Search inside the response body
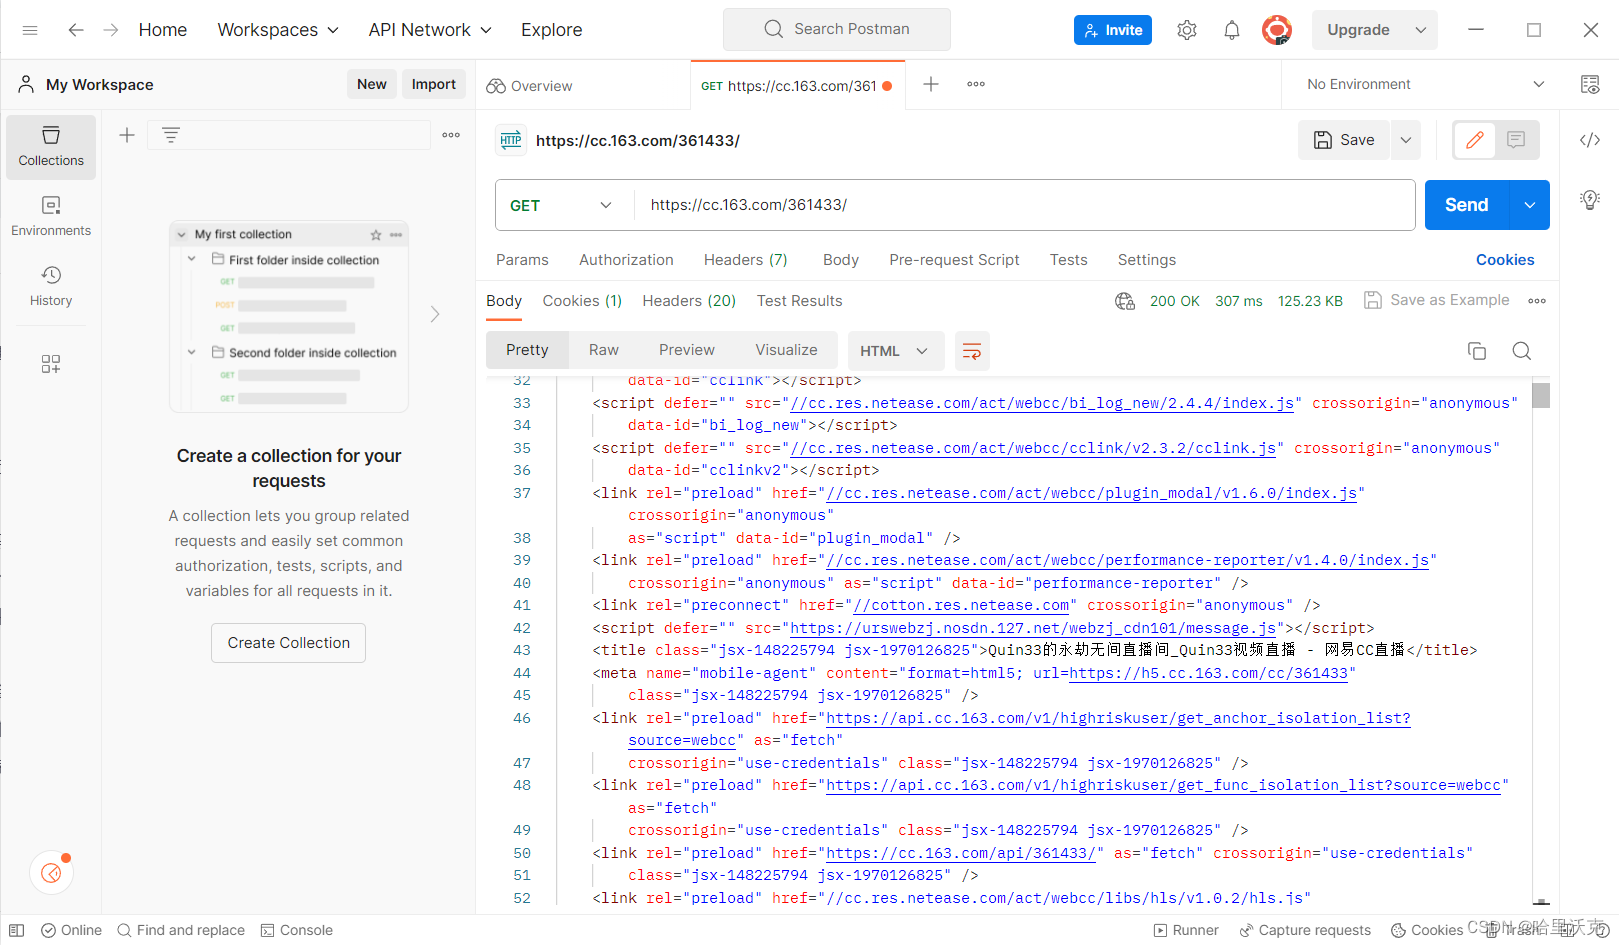This screenshot has width=1619, height=945. click(x=1522, y=351)
